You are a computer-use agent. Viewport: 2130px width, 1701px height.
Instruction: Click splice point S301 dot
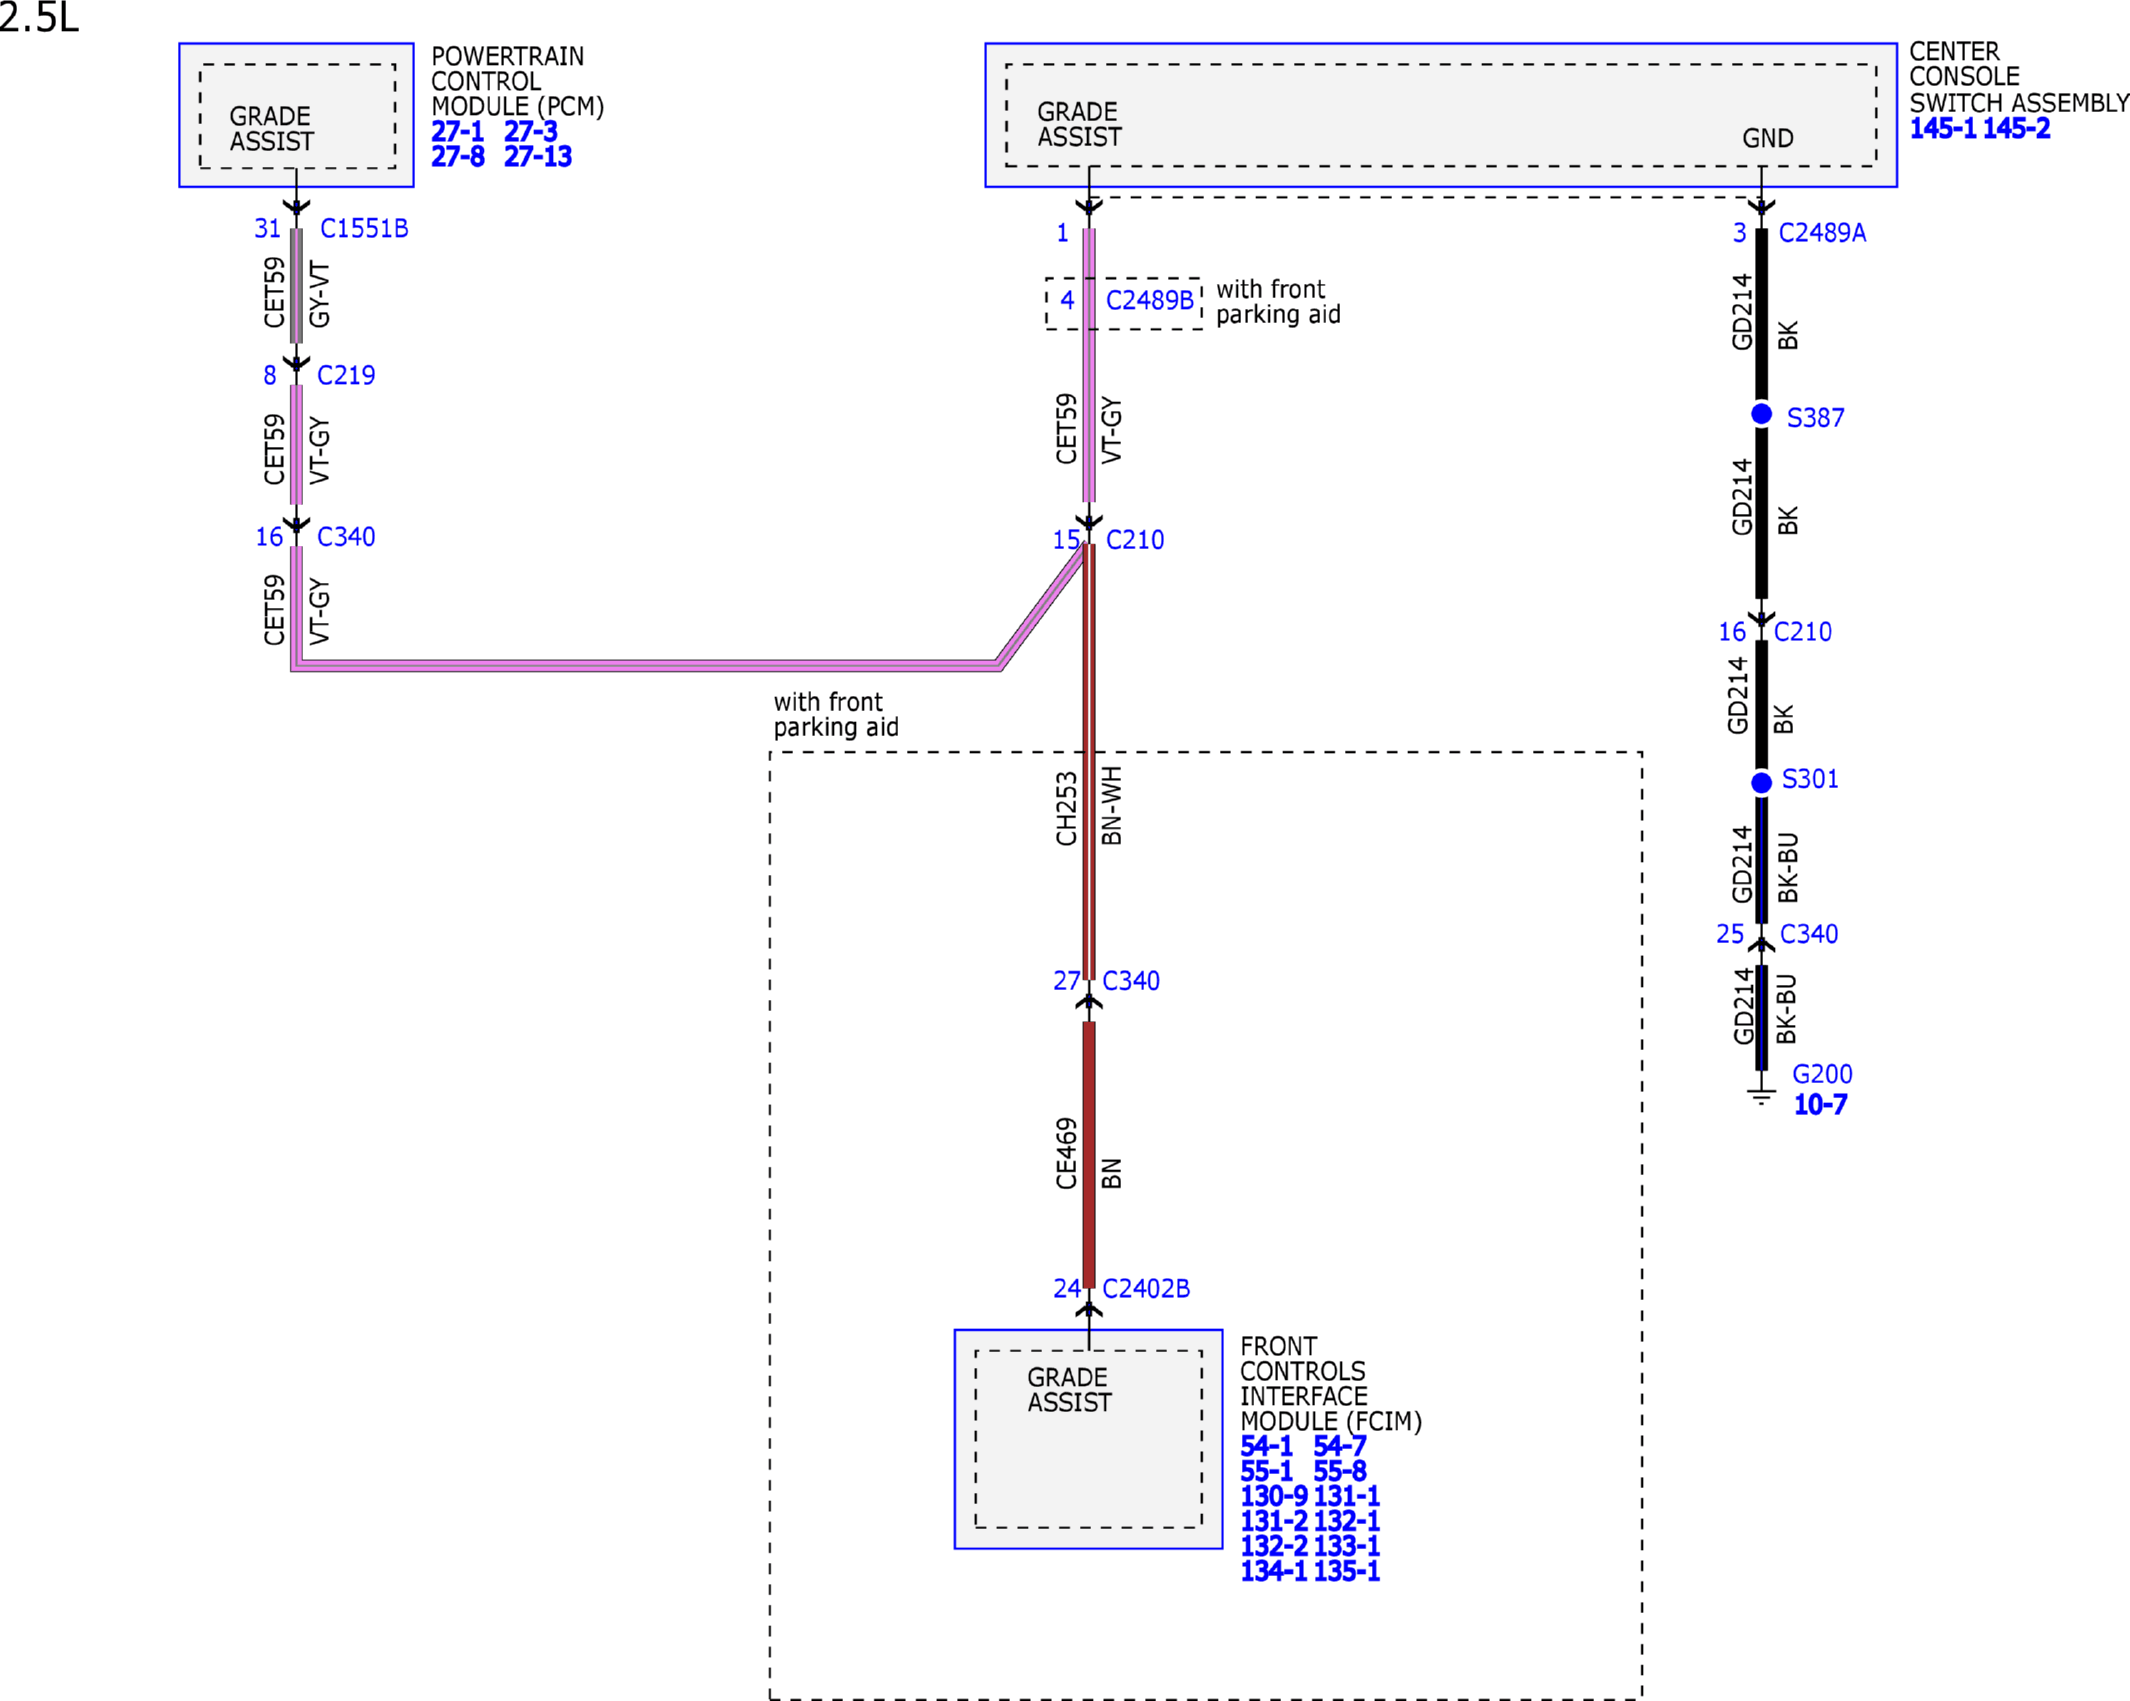click(1762, 783)
